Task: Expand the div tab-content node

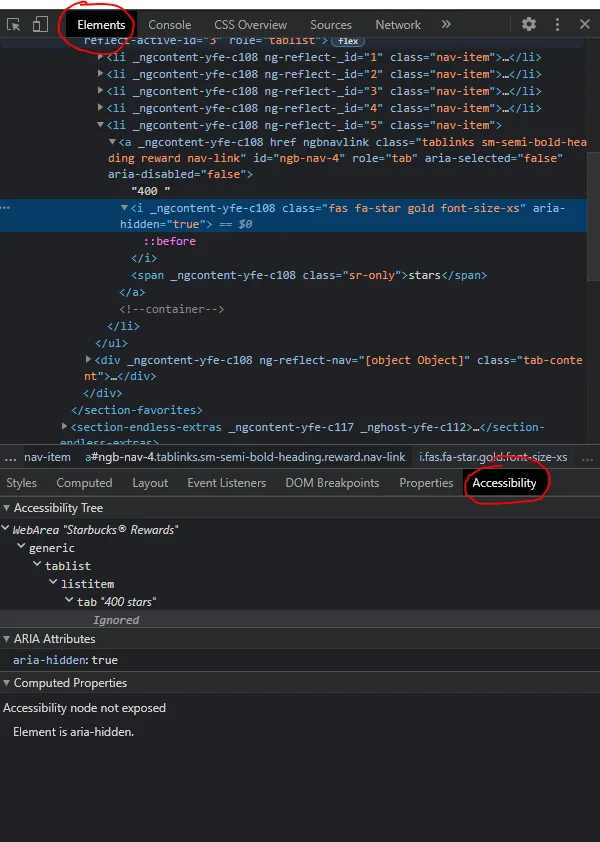Action: coord(89,359)
